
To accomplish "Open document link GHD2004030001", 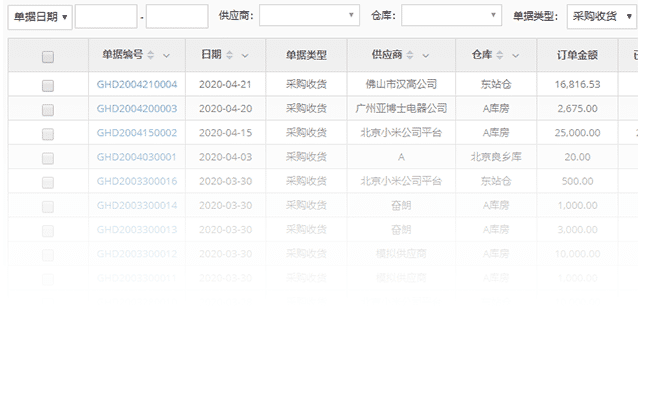I will tap(136, 157).
